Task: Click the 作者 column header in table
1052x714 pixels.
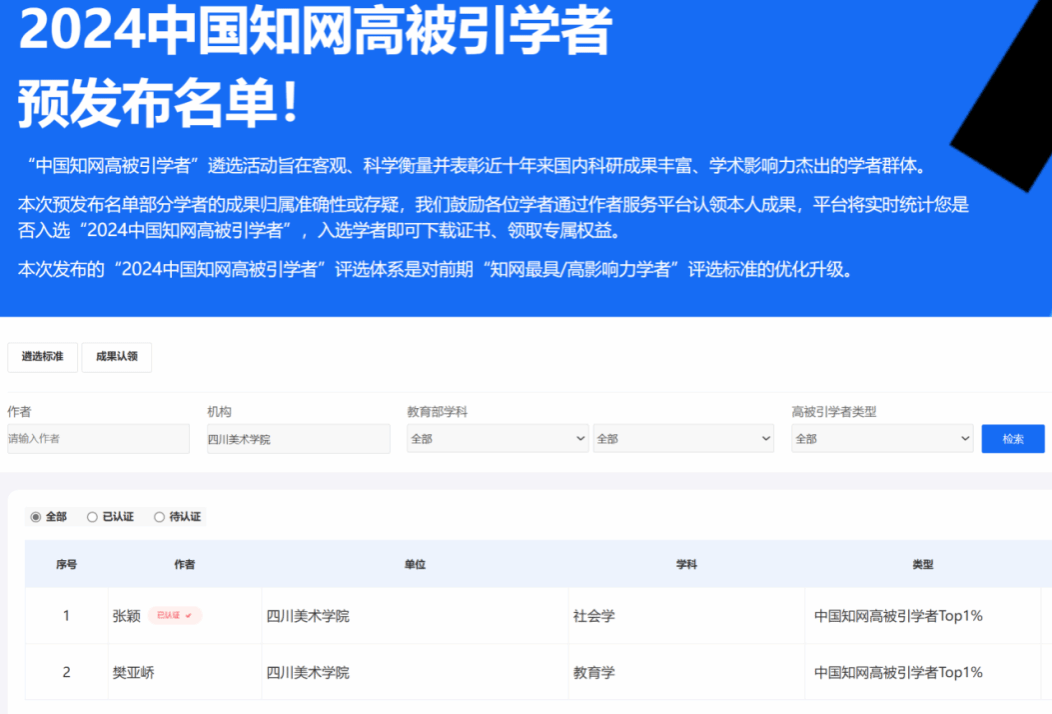Action: pyautogui.click(x=185, y=565)
